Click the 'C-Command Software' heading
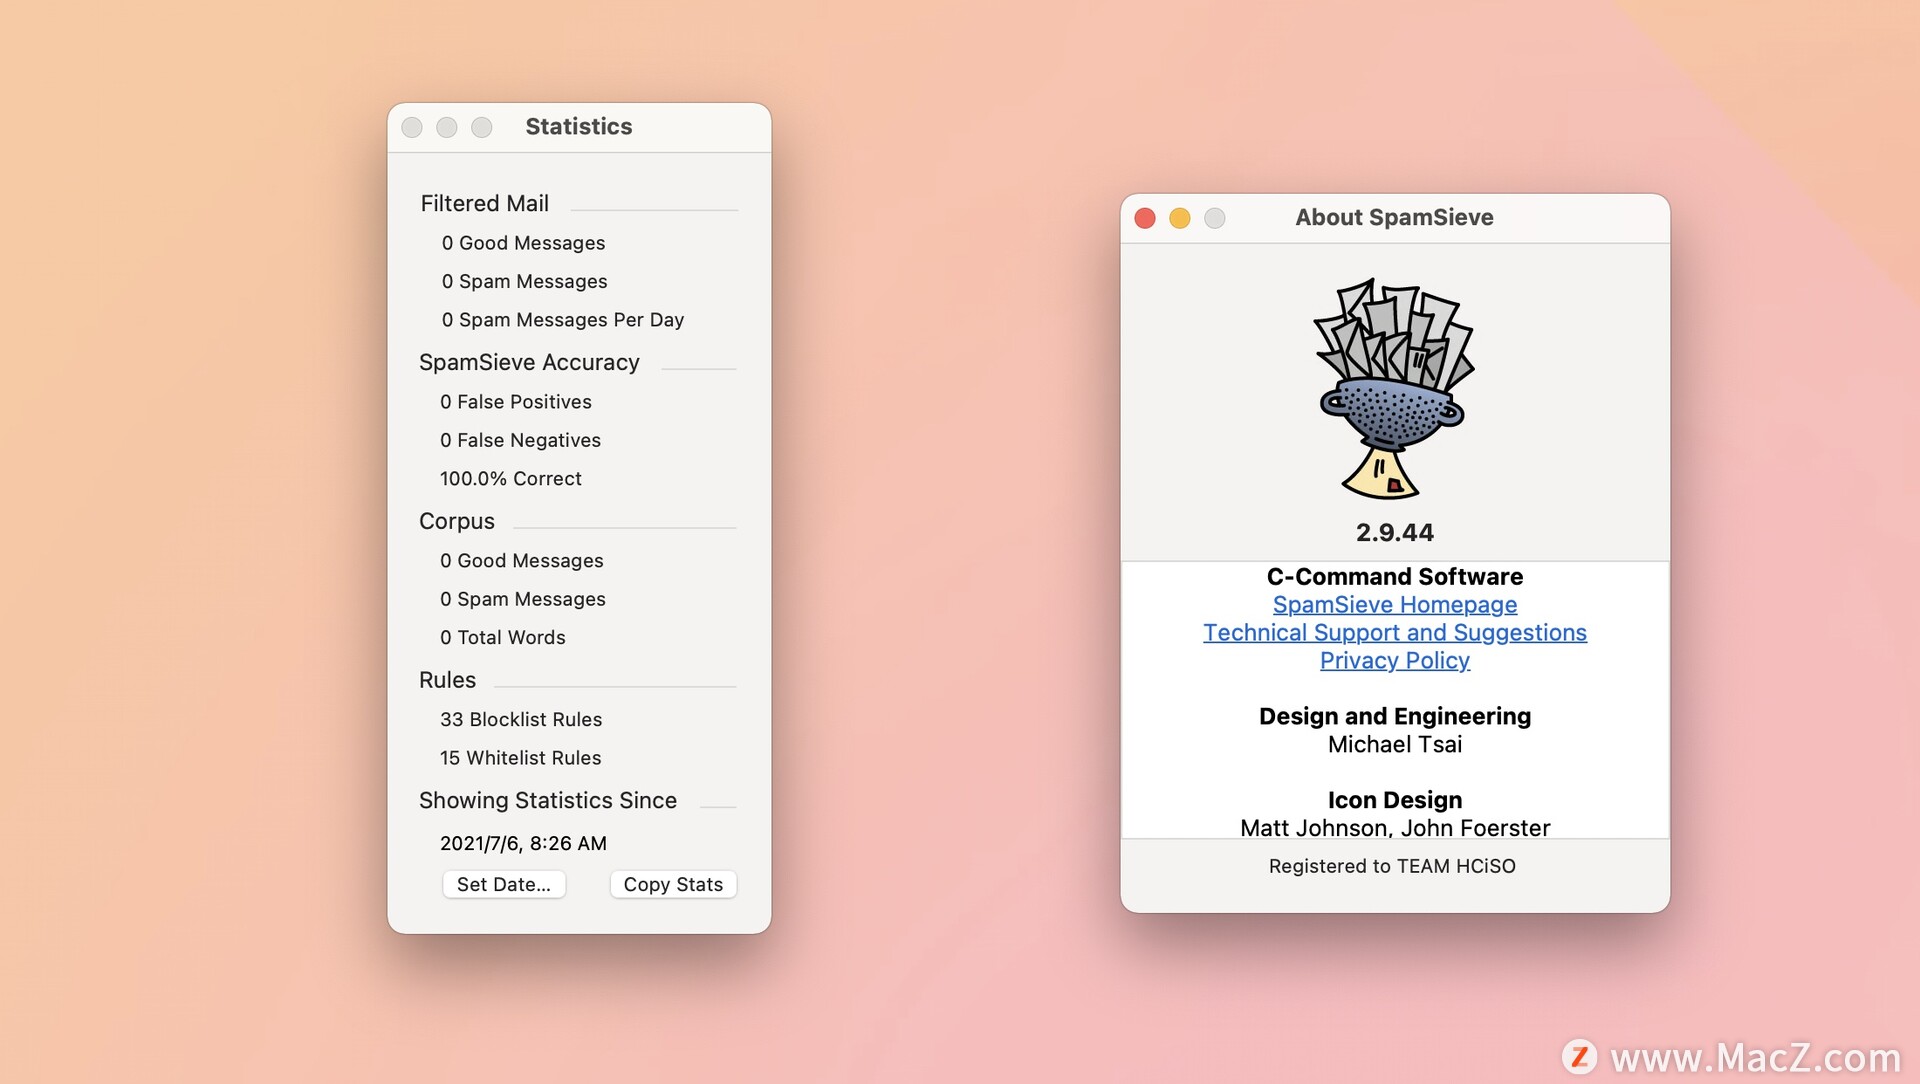1920x1084 pixels. [x=1394, y=577]
